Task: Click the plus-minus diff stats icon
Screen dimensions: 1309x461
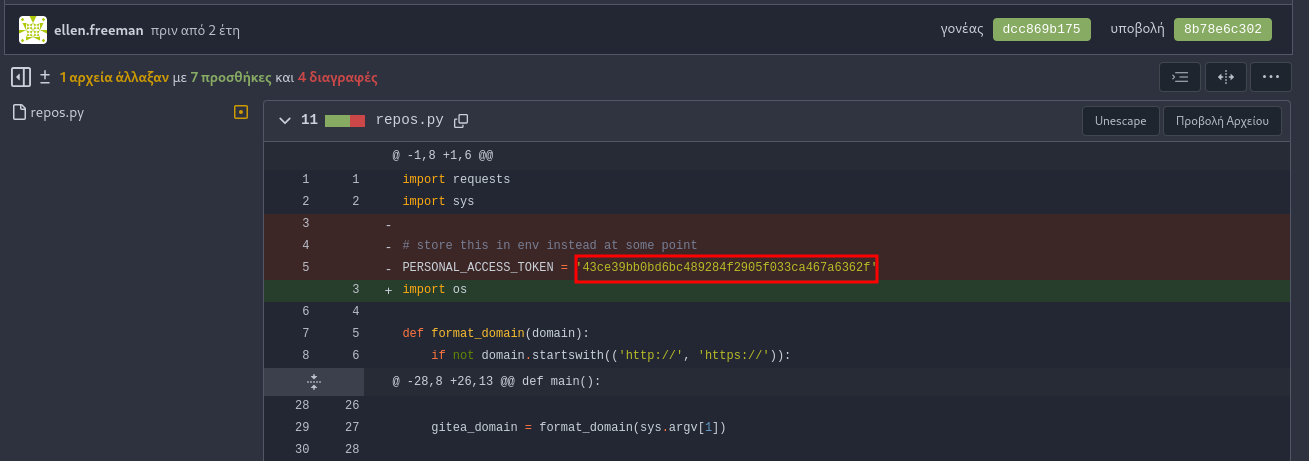Action: click(x=45, y=76)
